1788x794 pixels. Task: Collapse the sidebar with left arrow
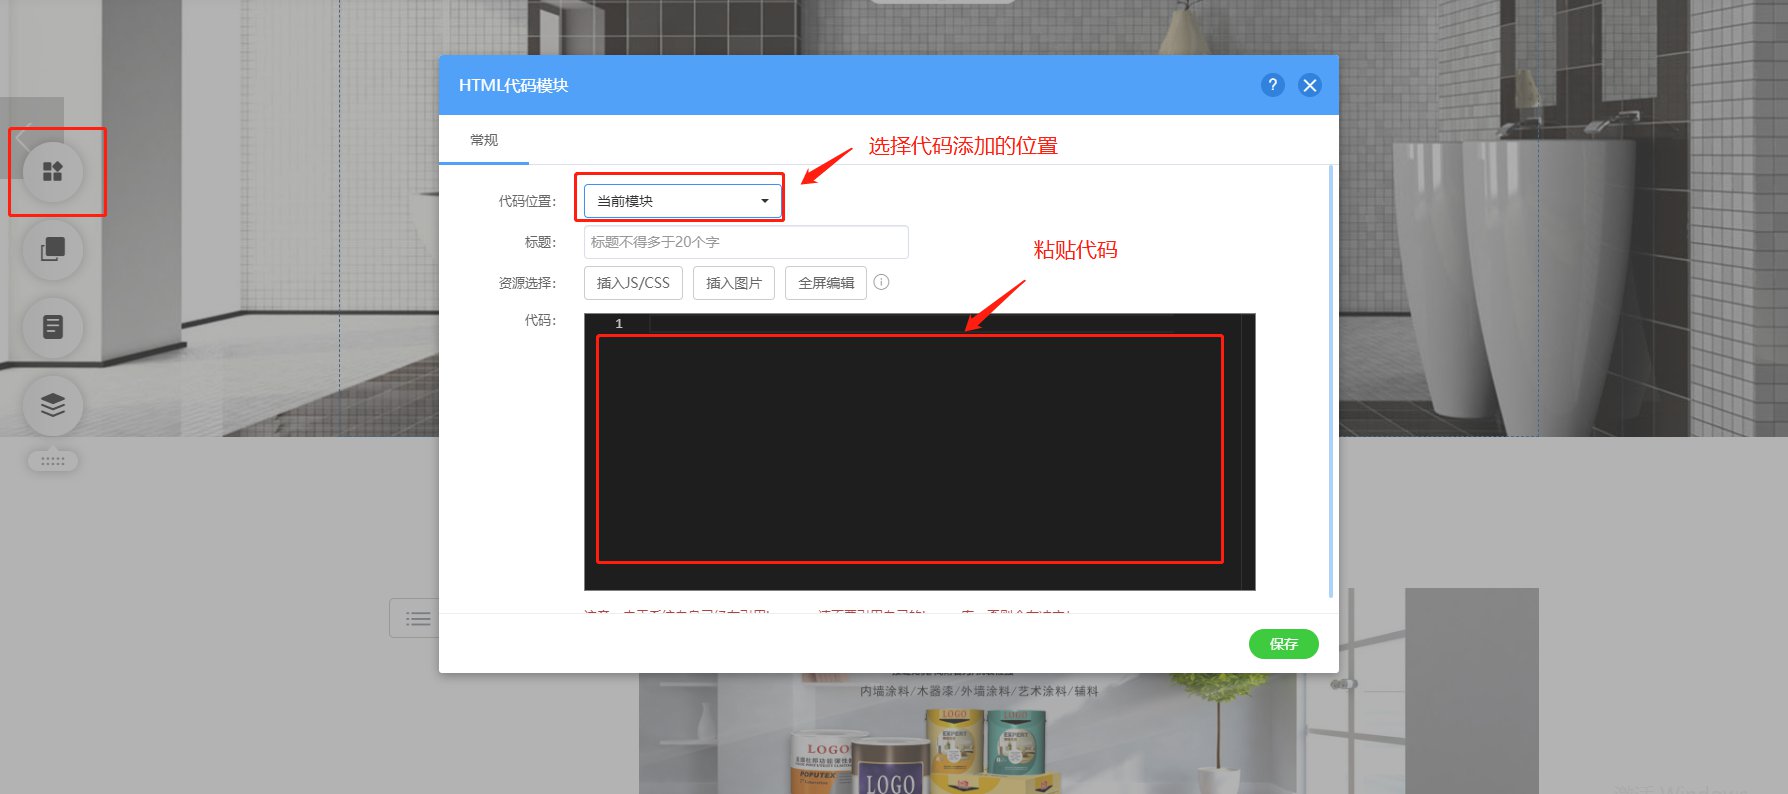pyautogui.click(x=24, y=136)
